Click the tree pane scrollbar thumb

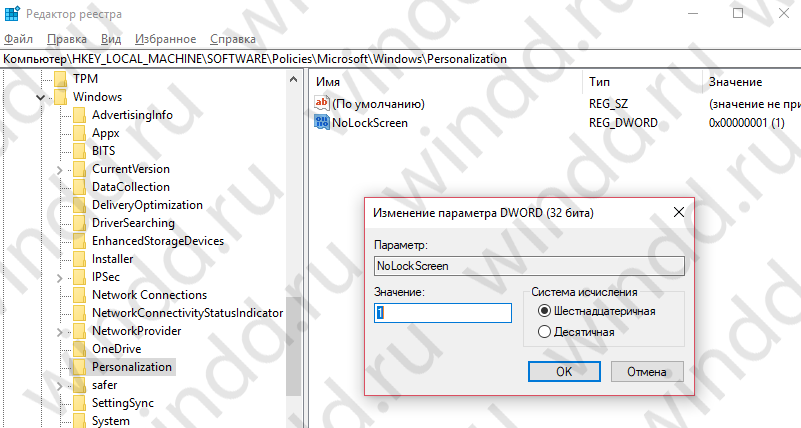coord(293,347)
